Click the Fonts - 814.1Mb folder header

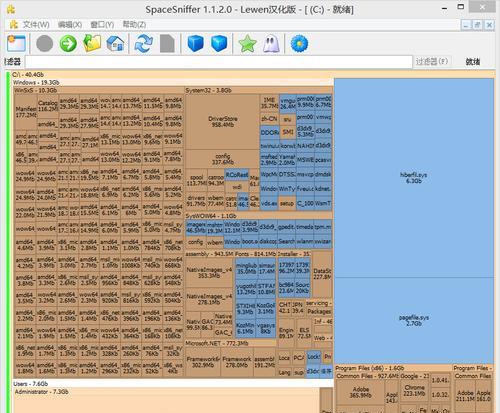tap(255, 254)
